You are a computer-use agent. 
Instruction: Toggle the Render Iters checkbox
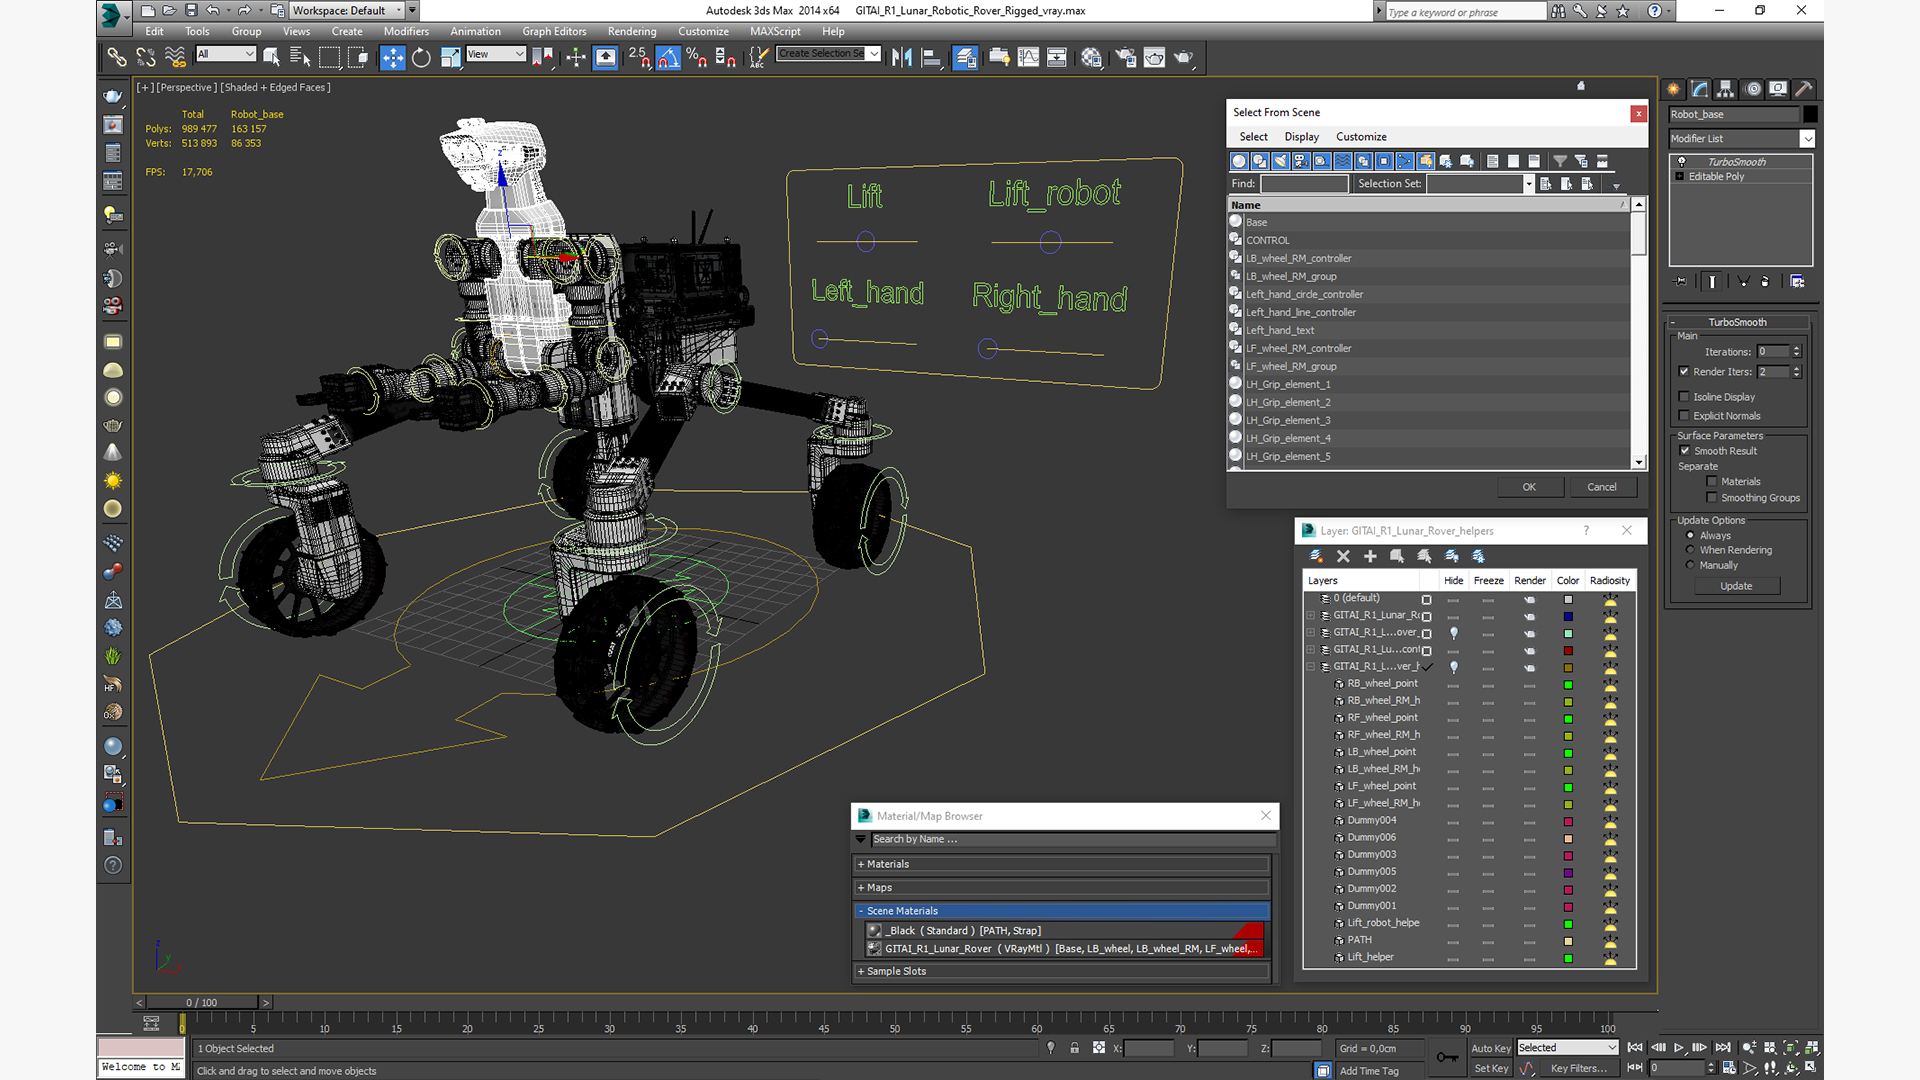coord(1684,372)
